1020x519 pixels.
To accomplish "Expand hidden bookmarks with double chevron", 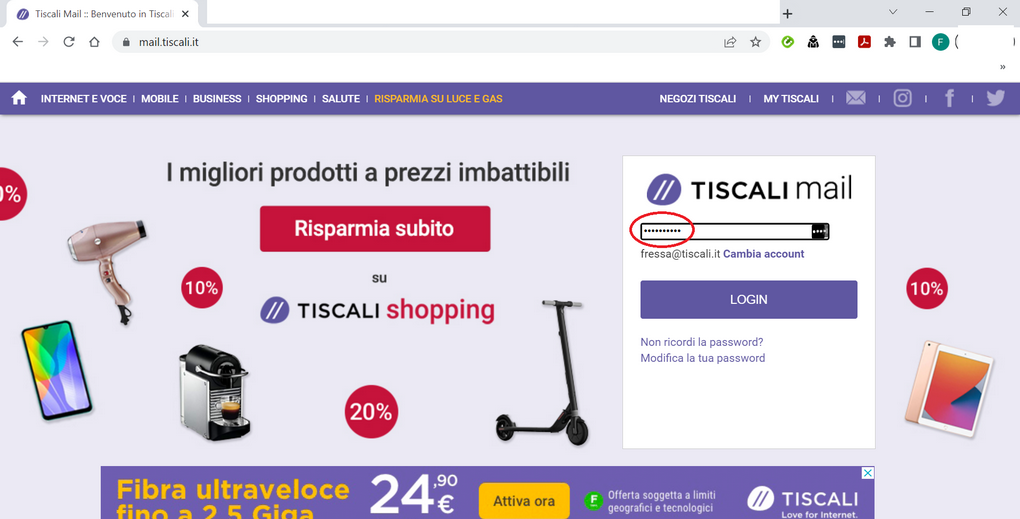I will [x=1002, y=66].
